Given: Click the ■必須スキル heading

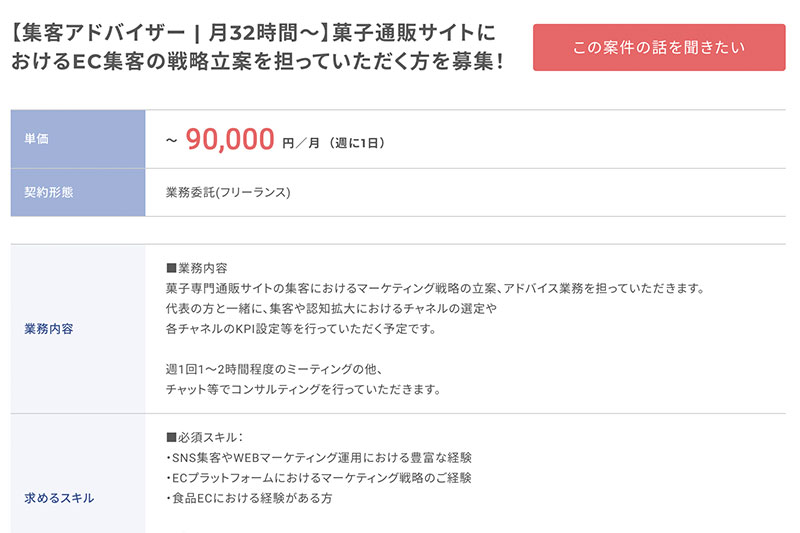Looking at the screenshot, I should coord(205,437).
